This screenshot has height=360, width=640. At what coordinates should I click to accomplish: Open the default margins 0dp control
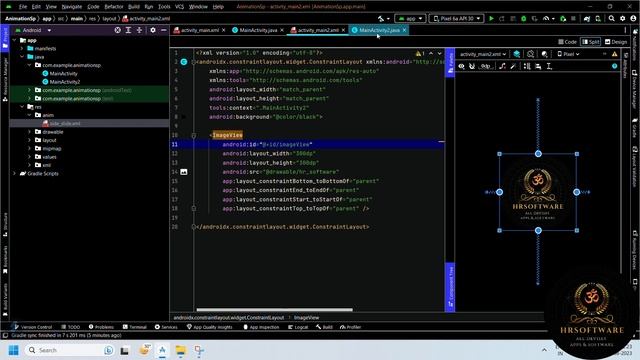[486, 66]
